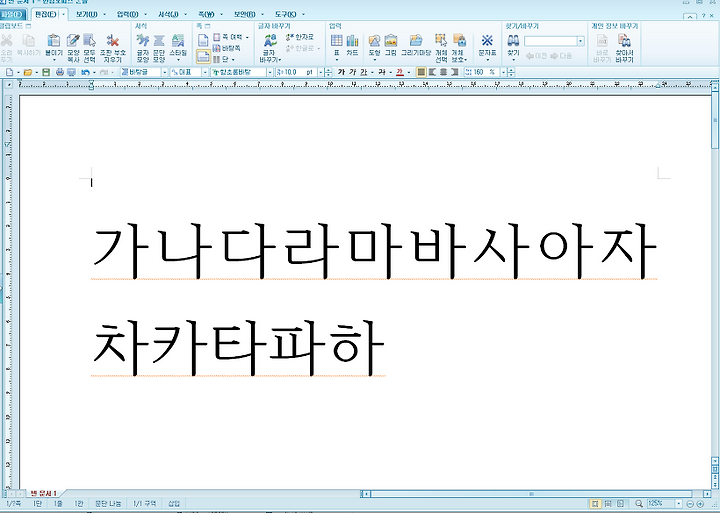Select align right button
Screen dimensions: 720x513
(454, 72)
